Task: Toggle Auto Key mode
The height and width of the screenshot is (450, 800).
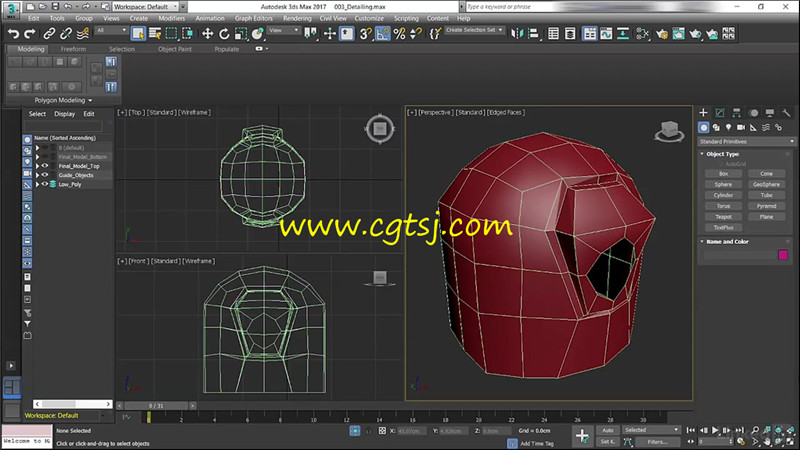Action: click(608, 430)
